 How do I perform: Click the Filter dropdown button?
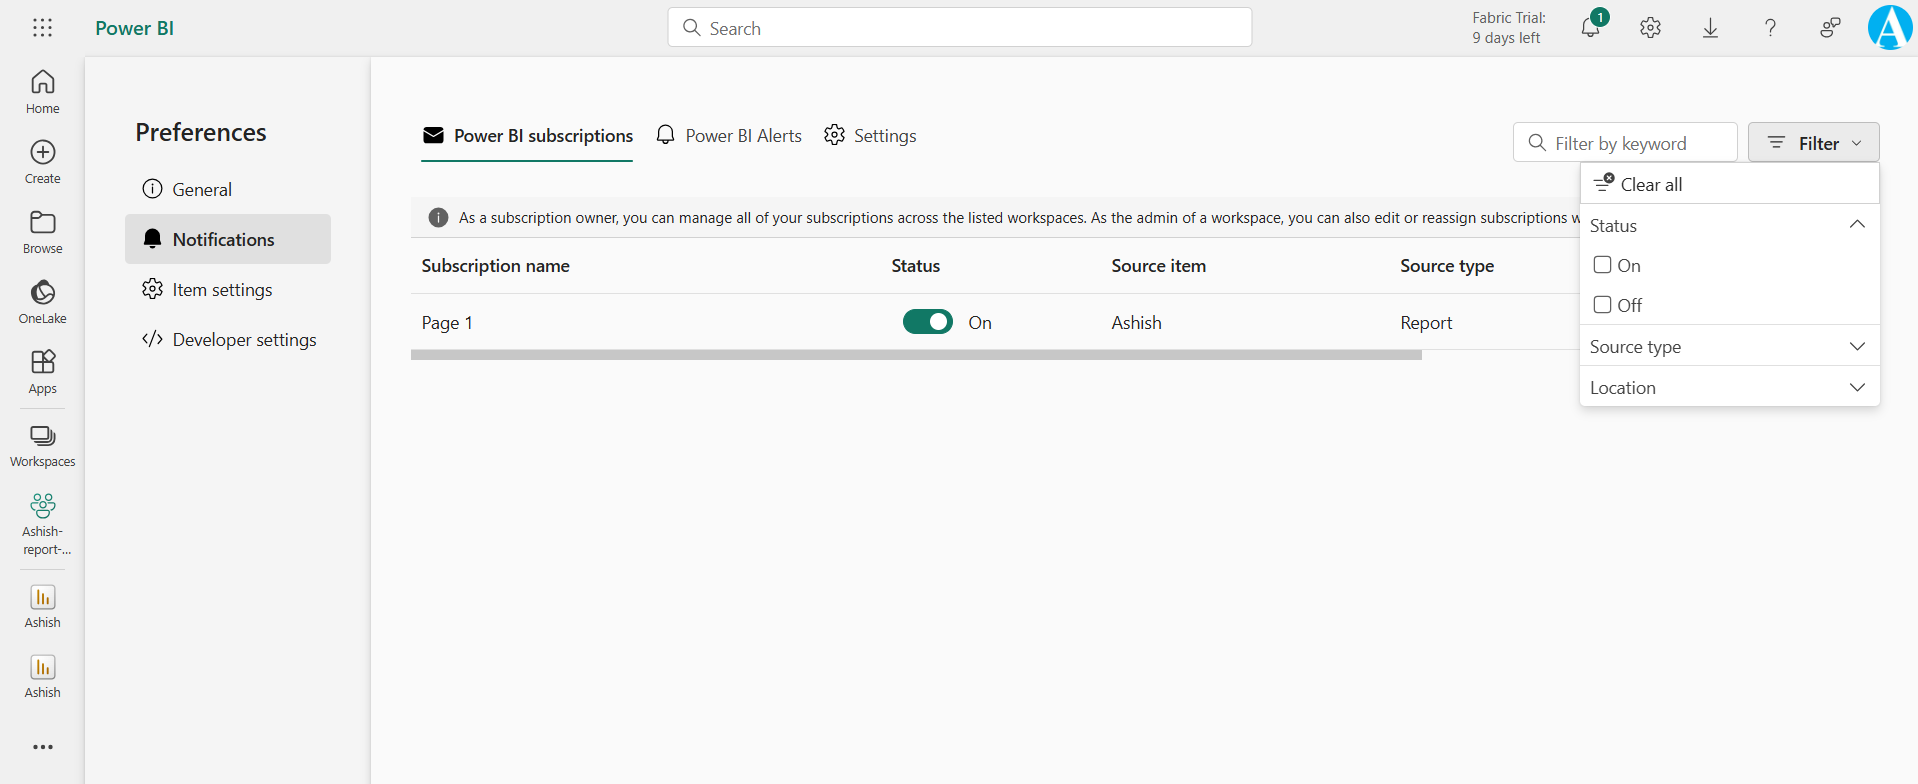tap(1813, 143)
